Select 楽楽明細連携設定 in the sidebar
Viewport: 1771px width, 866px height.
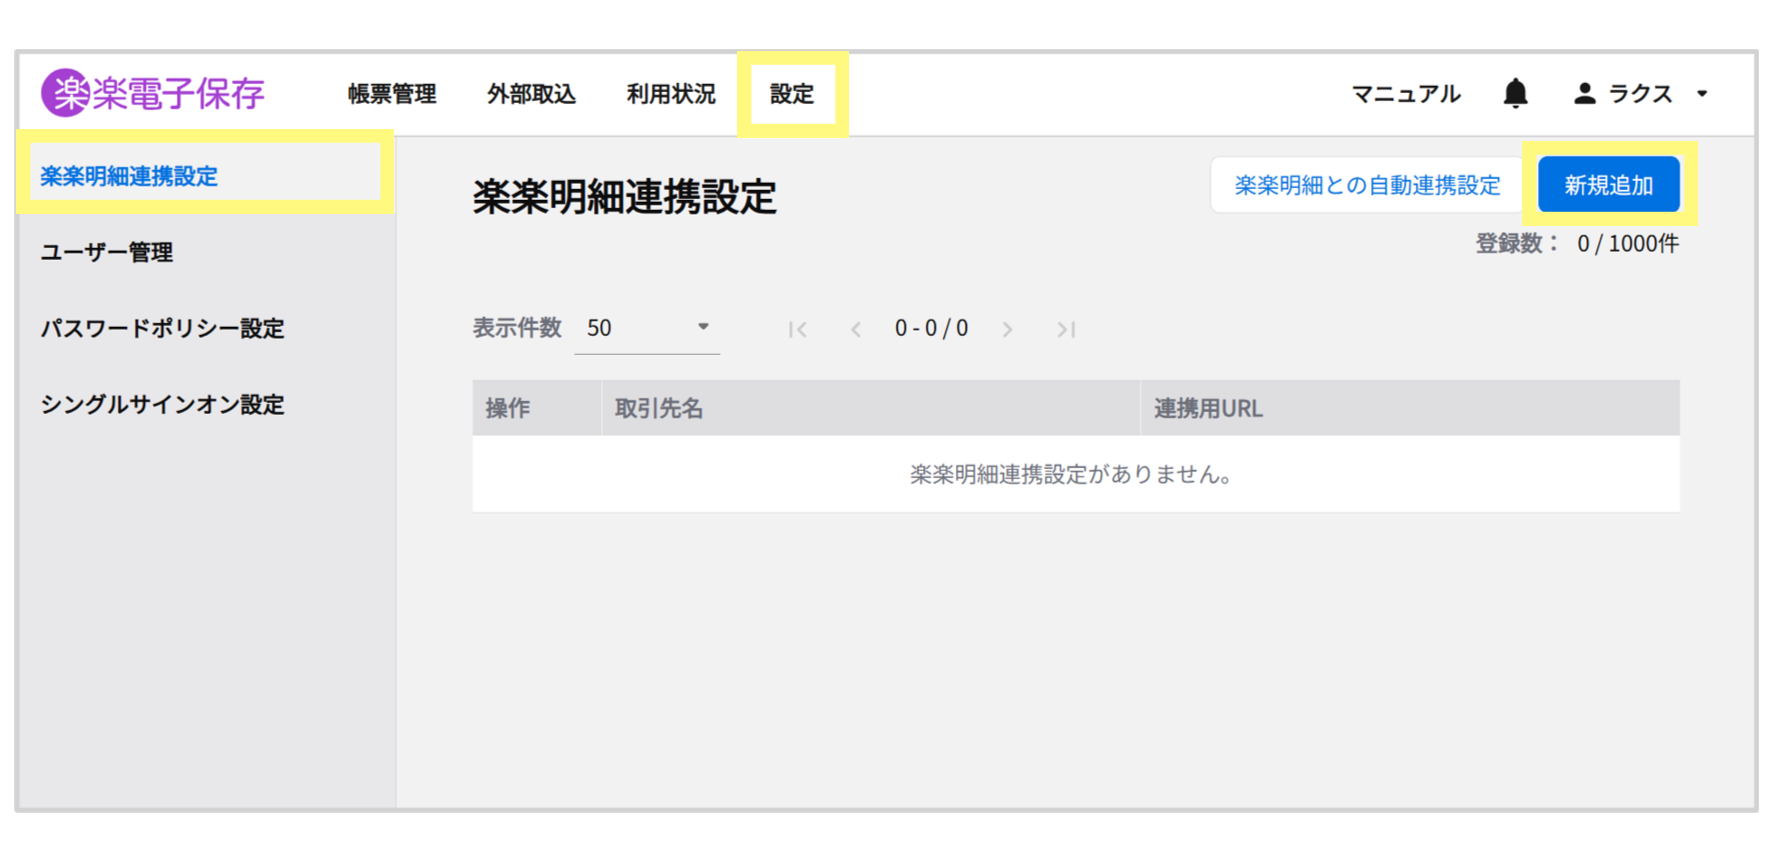coord(129,176)
